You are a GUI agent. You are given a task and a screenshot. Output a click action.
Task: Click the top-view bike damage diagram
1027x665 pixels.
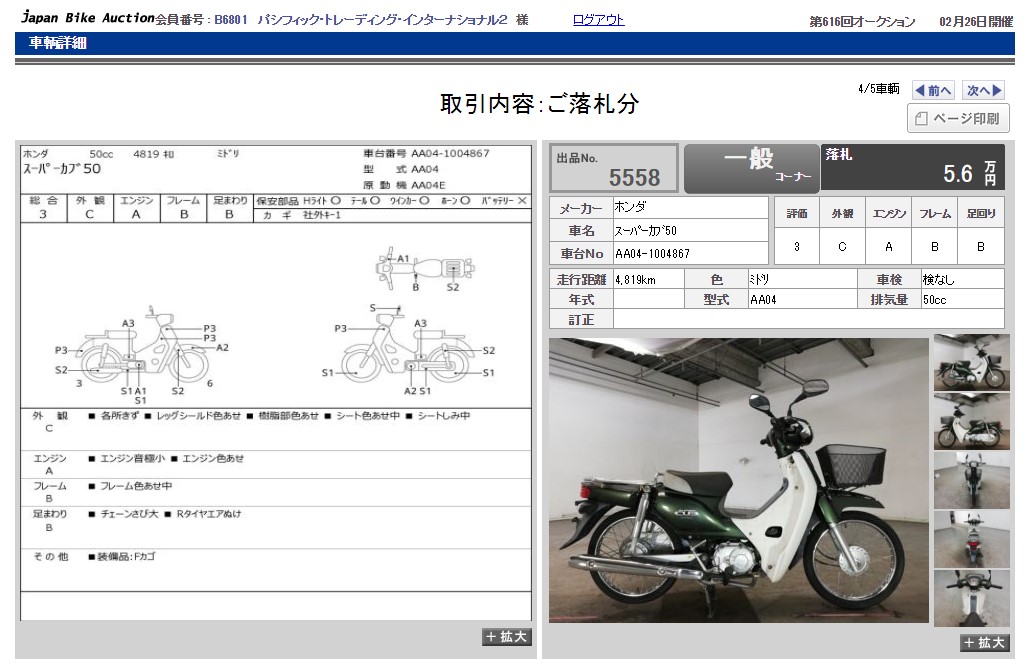424,269
